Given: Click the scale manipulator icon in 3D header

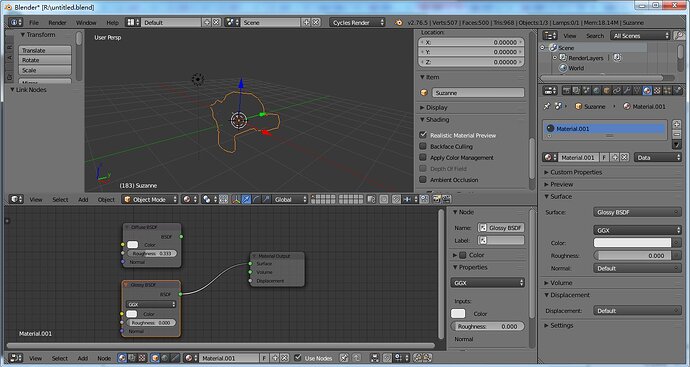Looking at the screenshot, I should click(x=266, y=199).
